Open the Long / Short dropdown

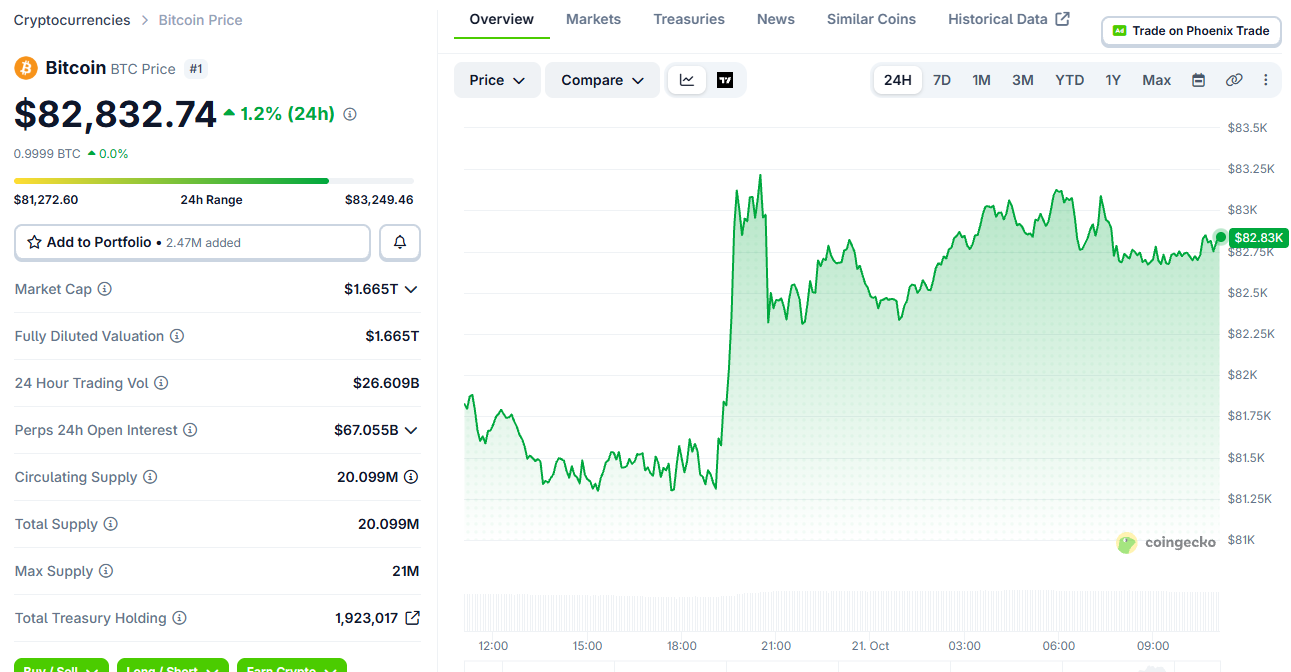point(173,666)
